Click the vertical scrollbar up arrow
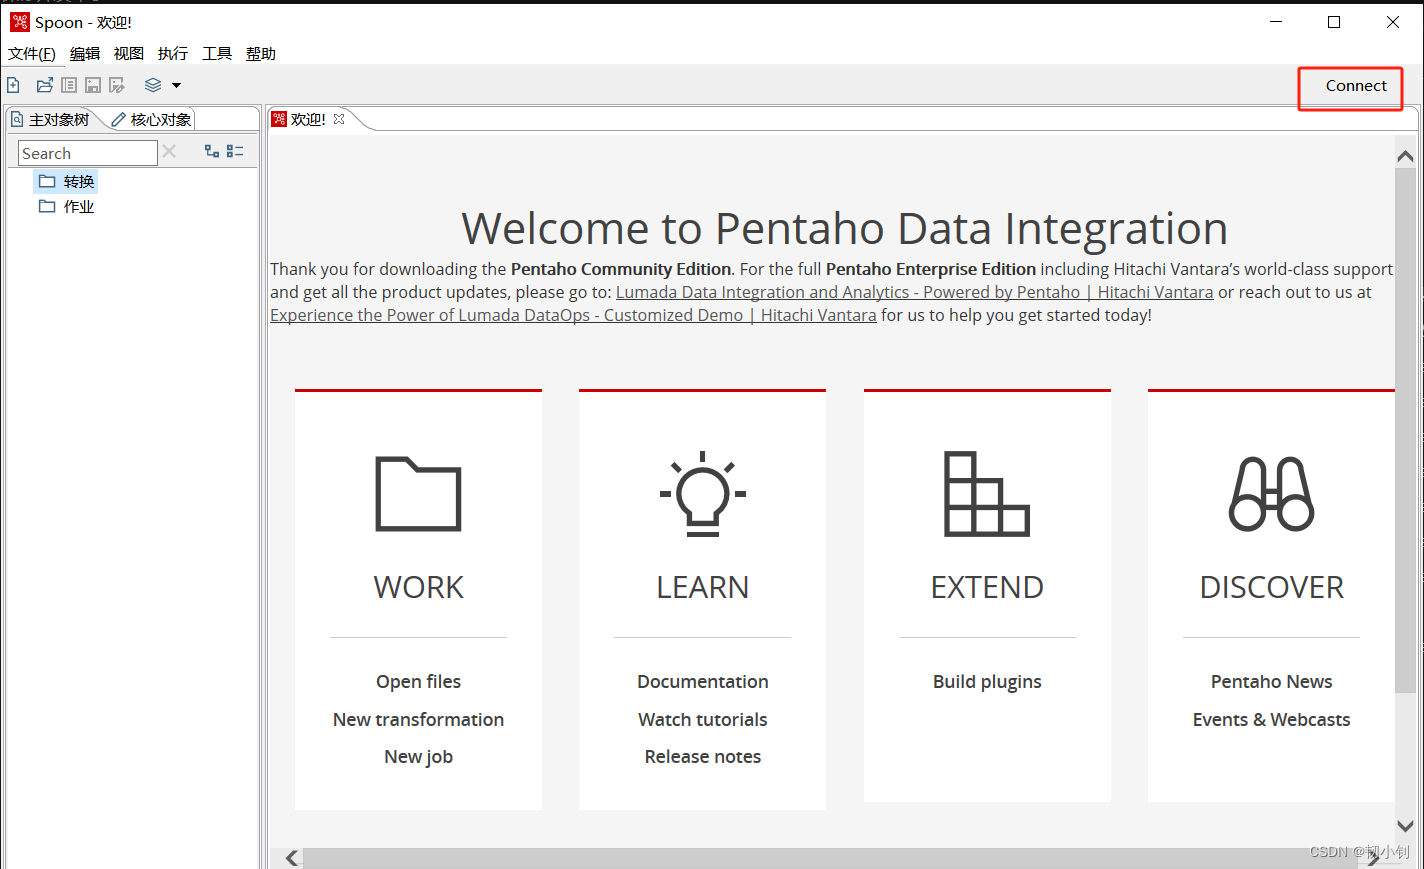This screenshot has width=1424, height=869. 1405,156
